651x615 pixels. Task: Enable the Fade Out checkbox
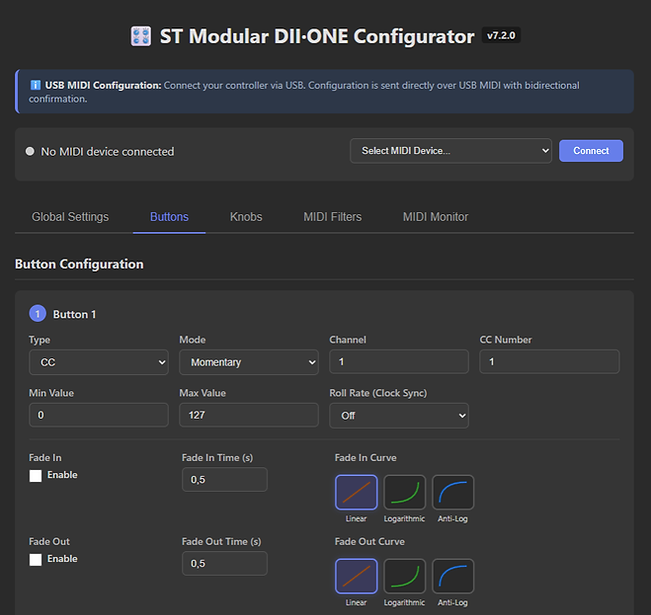point(36,559)
